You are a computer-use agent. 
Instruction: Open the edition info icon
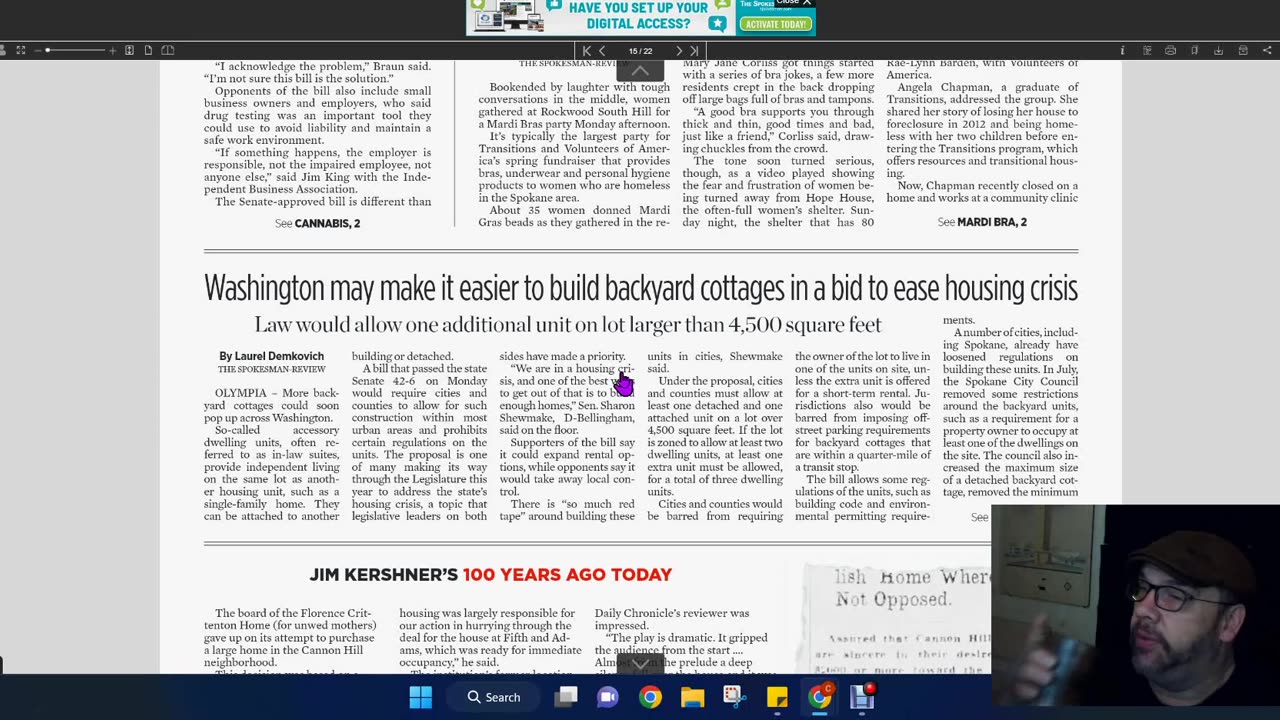(x=1122, y=51)
